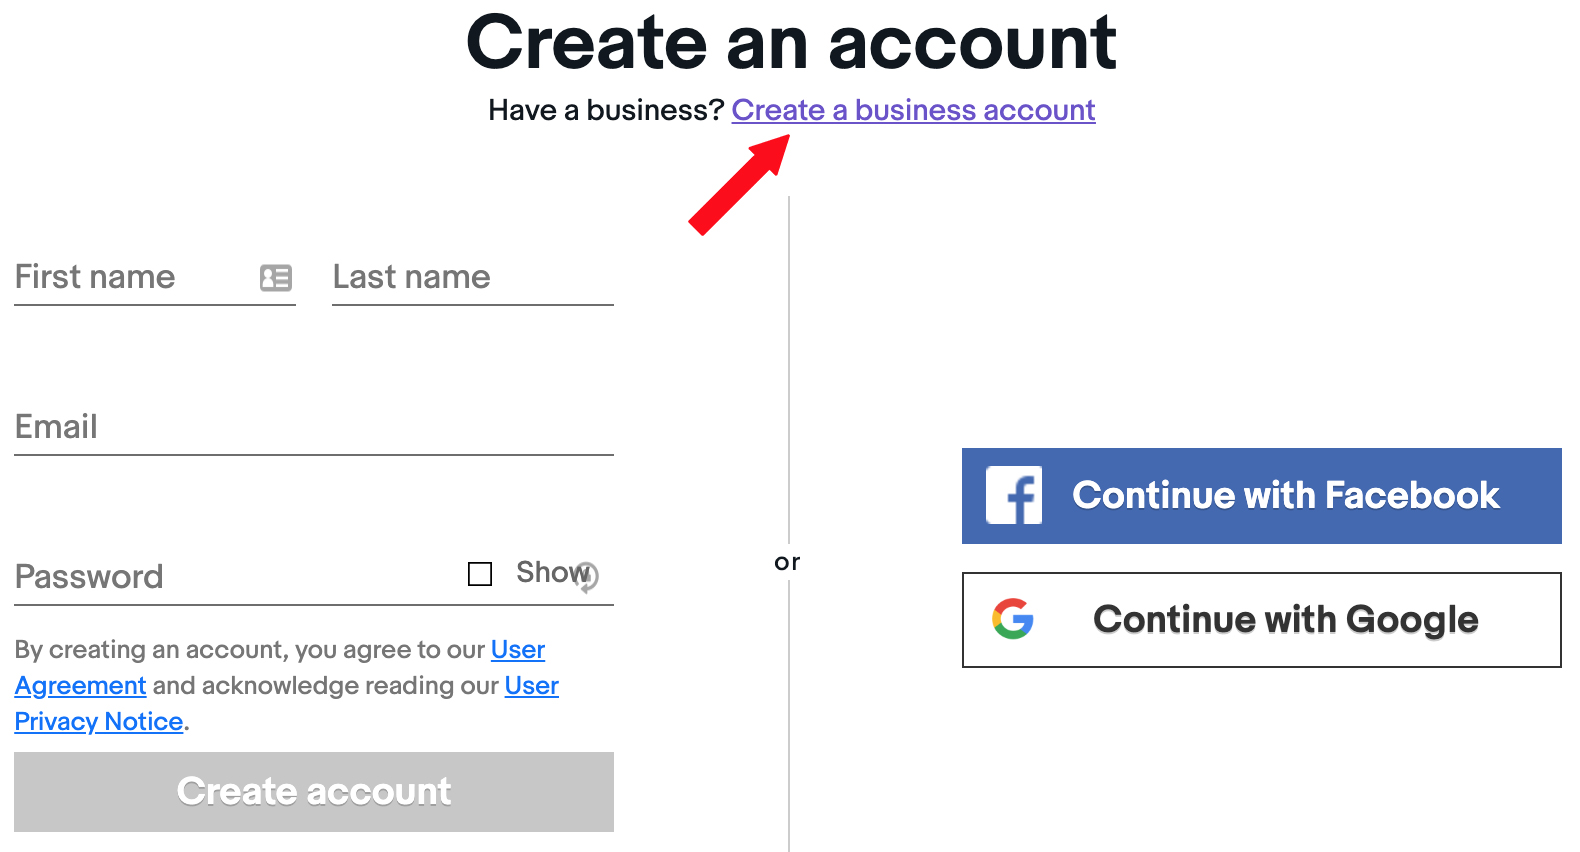1580x852 pixels.
Task: Select the Email input field
Action: point(314,427)
